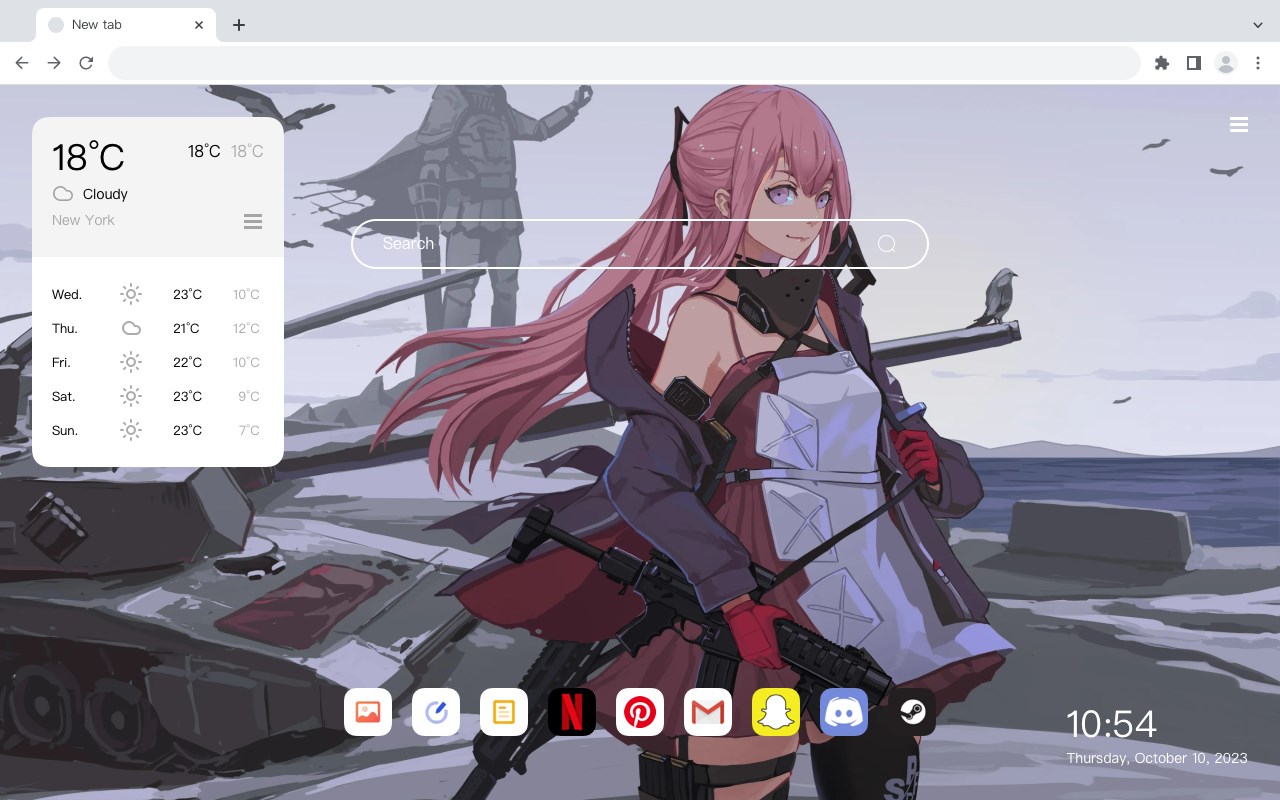Viewport: 1280px width, 800px height.
Task: Select the Fri. forecast row label
Action: click(x=61, y=362)
